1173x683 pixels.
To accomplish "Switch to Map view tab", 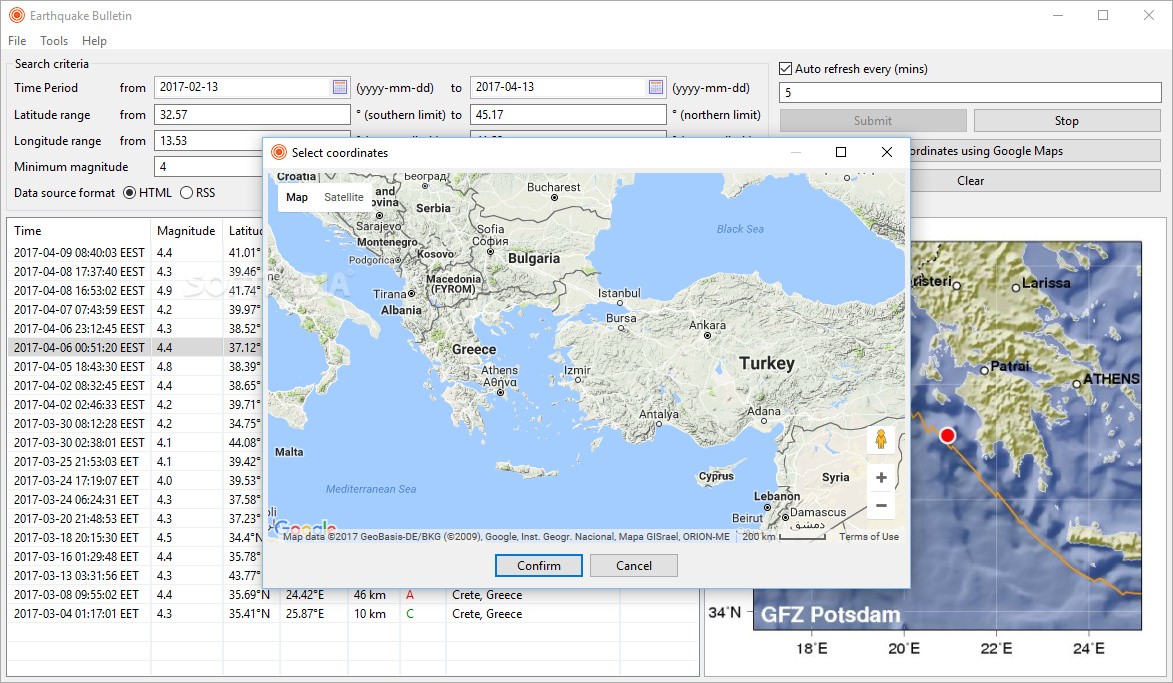I will coord(297,197).
